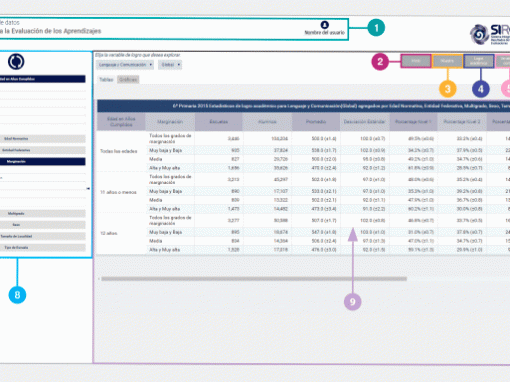This screenshot has height=382, width=510.
Task: Select Tipo de Escuela in the sidebar
Action: click(43, 248)
